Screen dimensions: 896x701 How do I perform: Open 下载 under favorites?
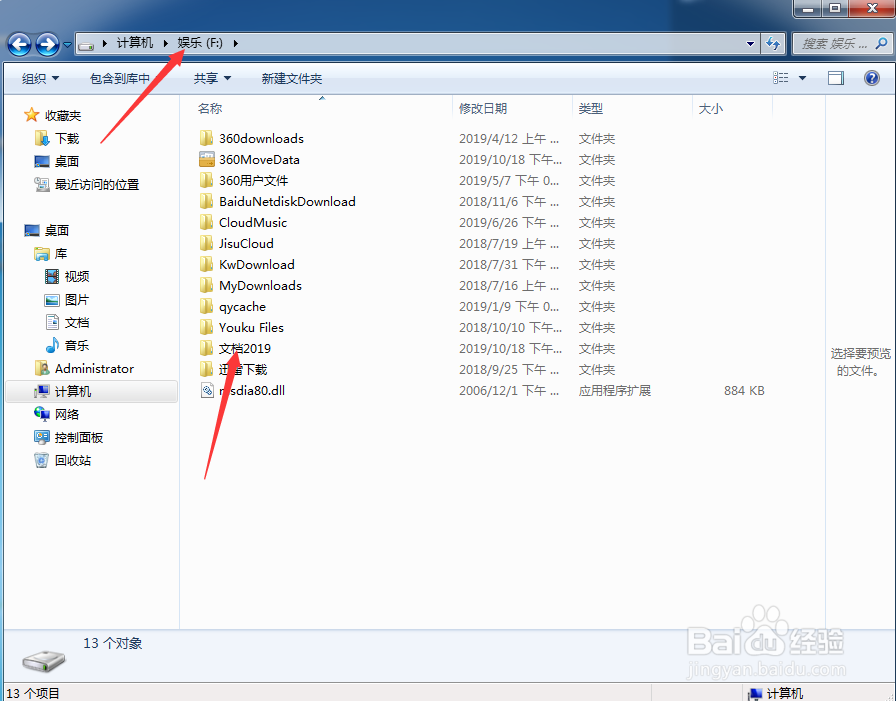67,138
